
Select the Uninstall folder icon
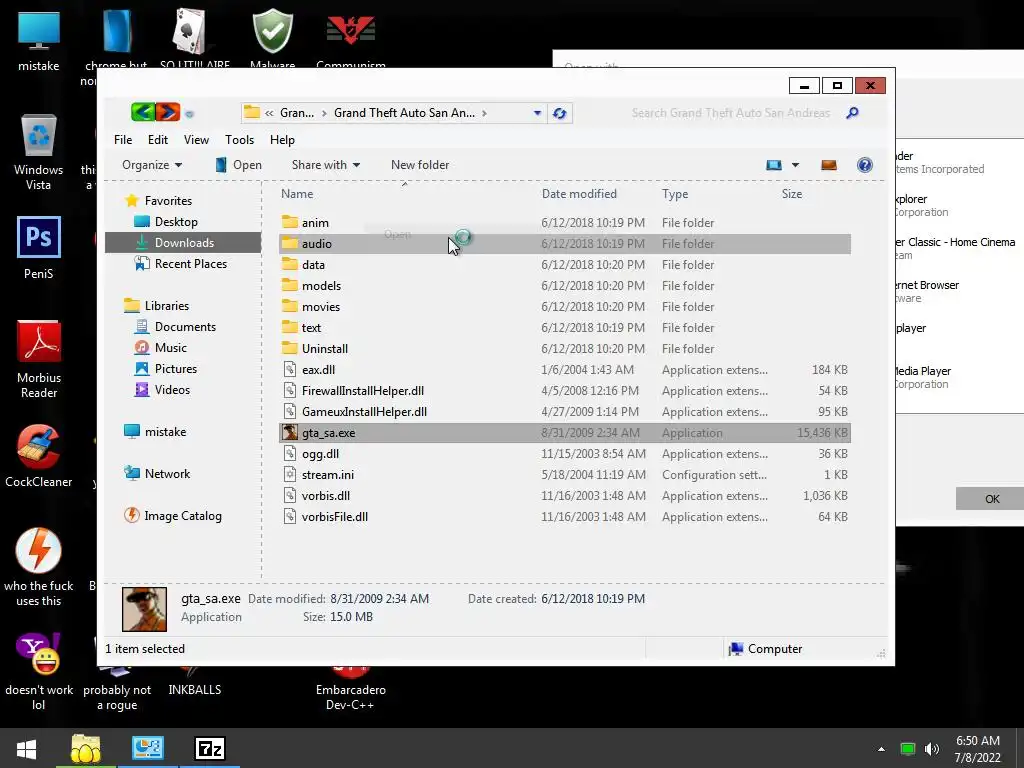click(x=289, y=348)
